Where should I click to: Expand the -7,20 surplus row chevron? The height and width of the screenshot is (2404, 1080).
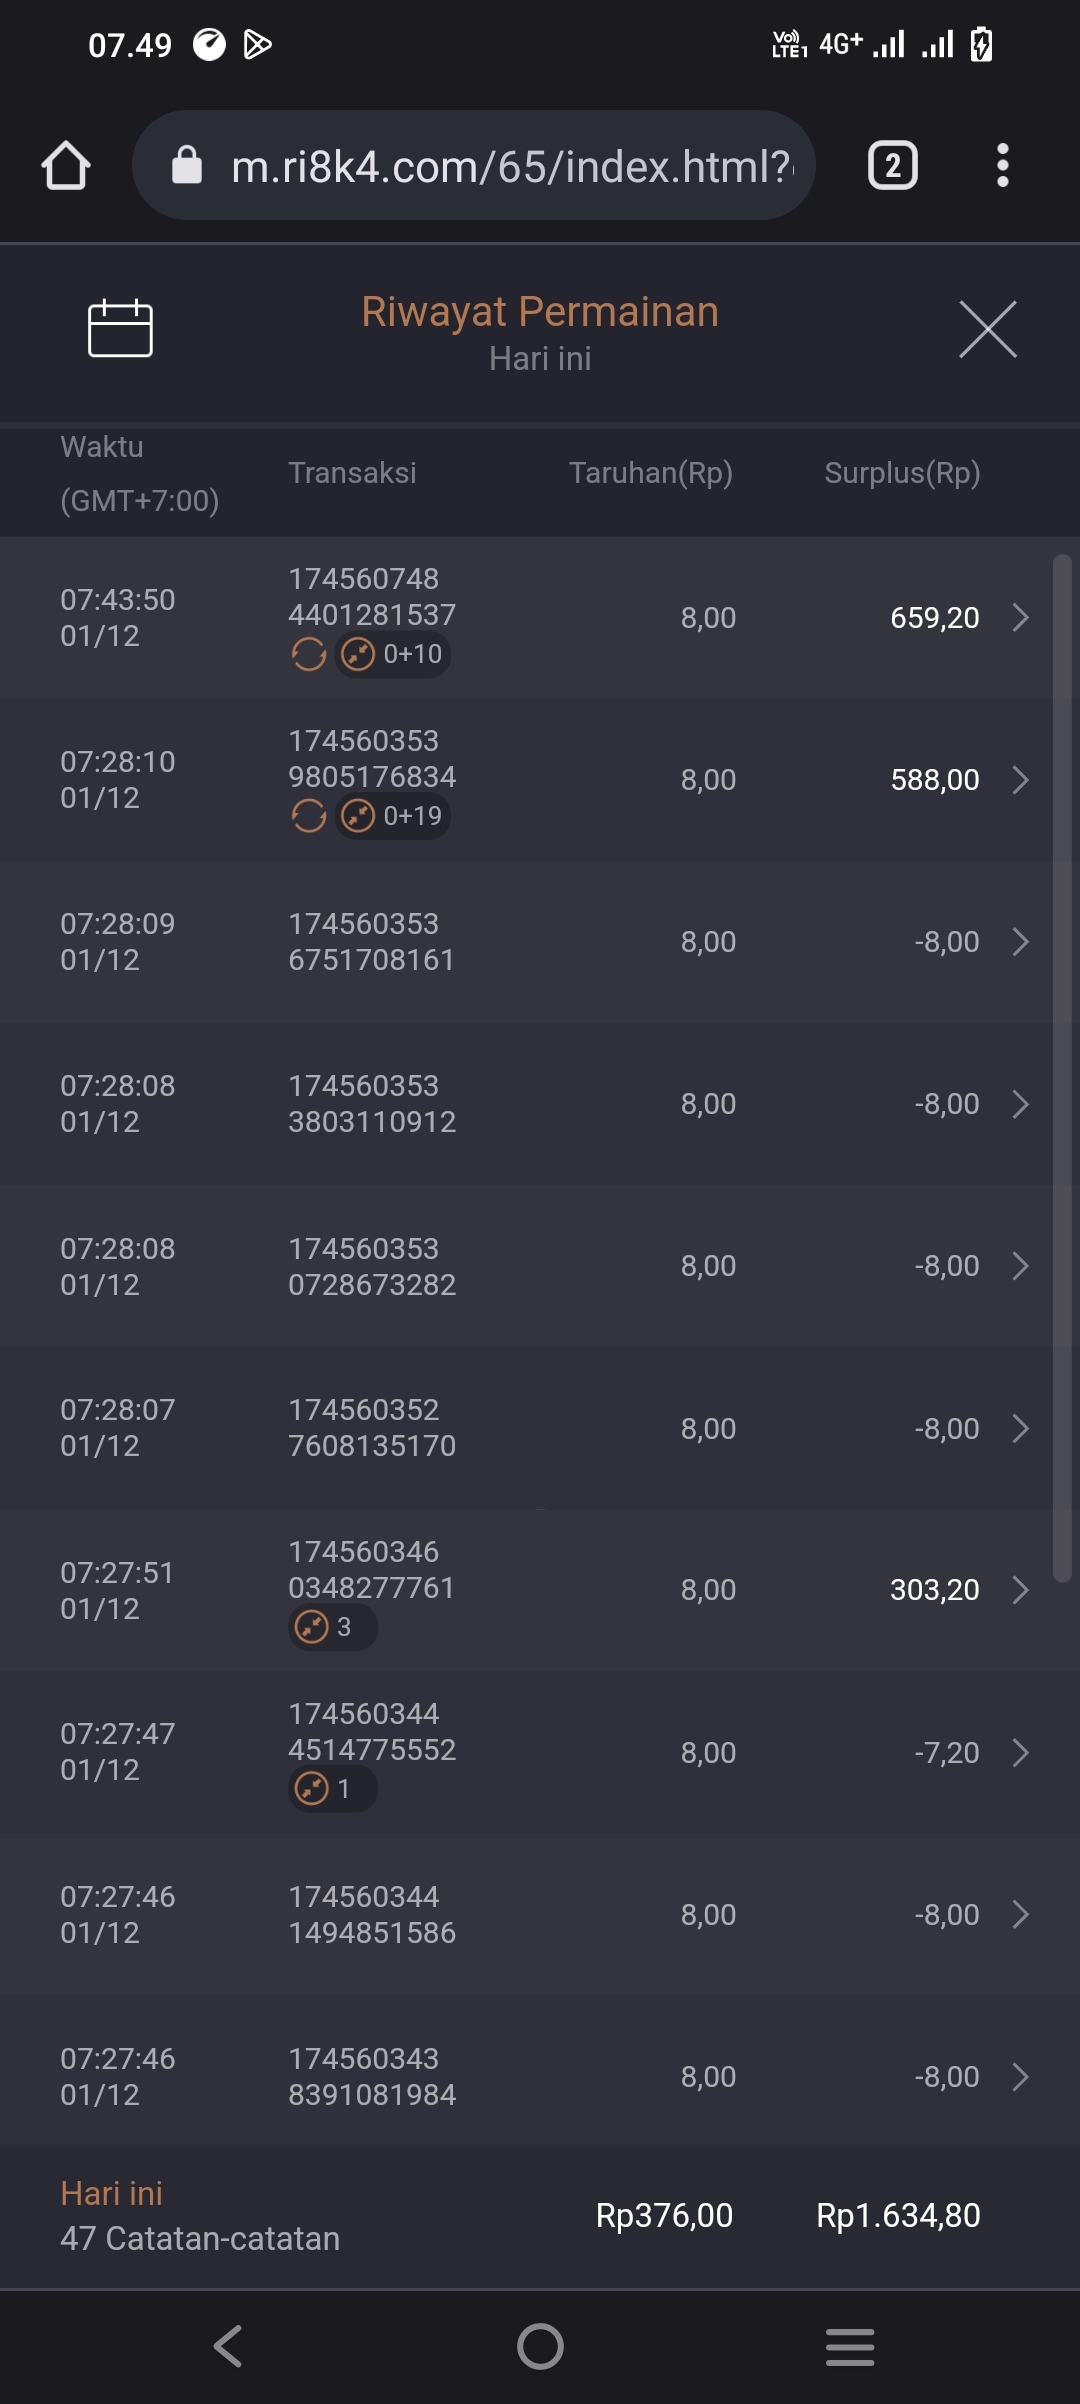[1020, 1752]
